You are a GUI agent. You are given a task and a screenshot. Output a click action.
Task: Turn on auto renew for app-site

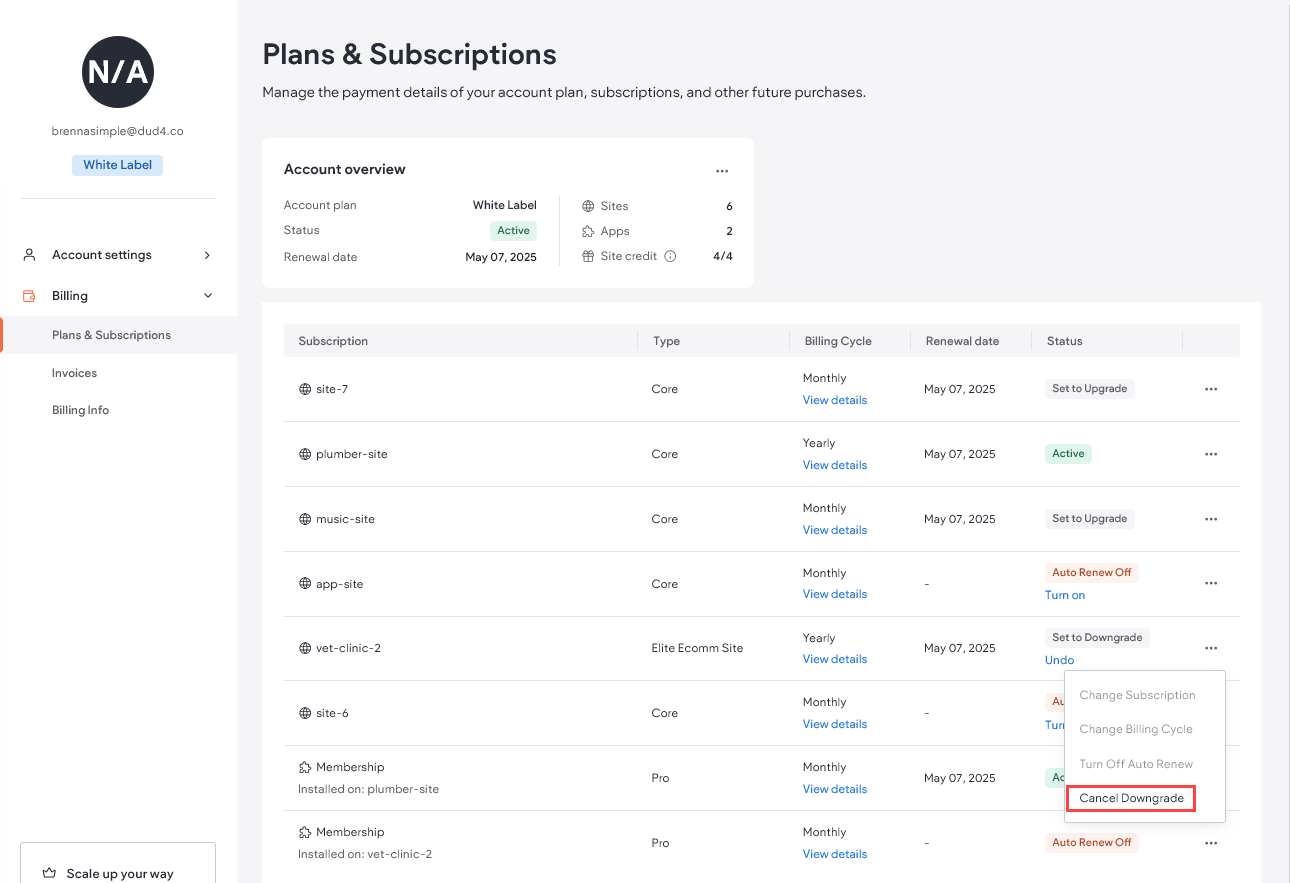[1064, 594]
